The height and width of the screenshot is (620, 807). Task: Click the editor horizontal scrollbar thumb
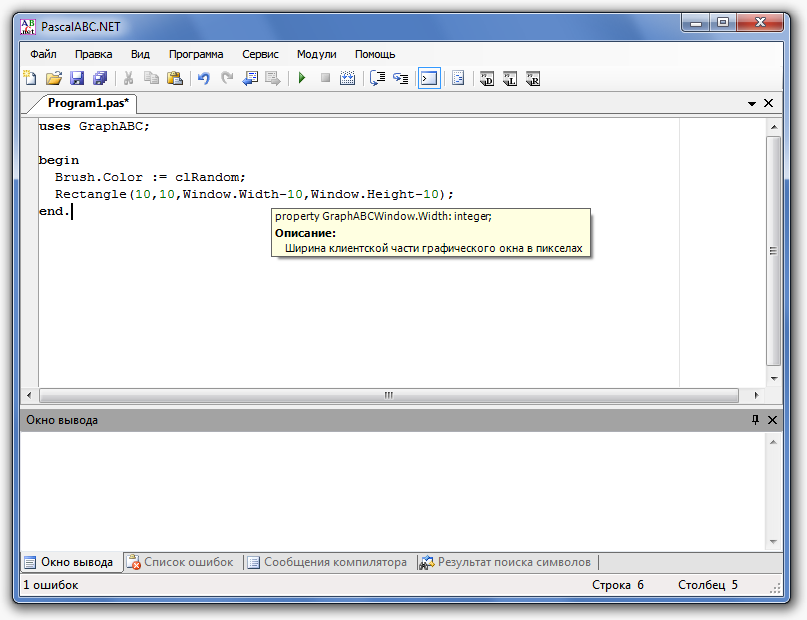(x=388, y=395)
